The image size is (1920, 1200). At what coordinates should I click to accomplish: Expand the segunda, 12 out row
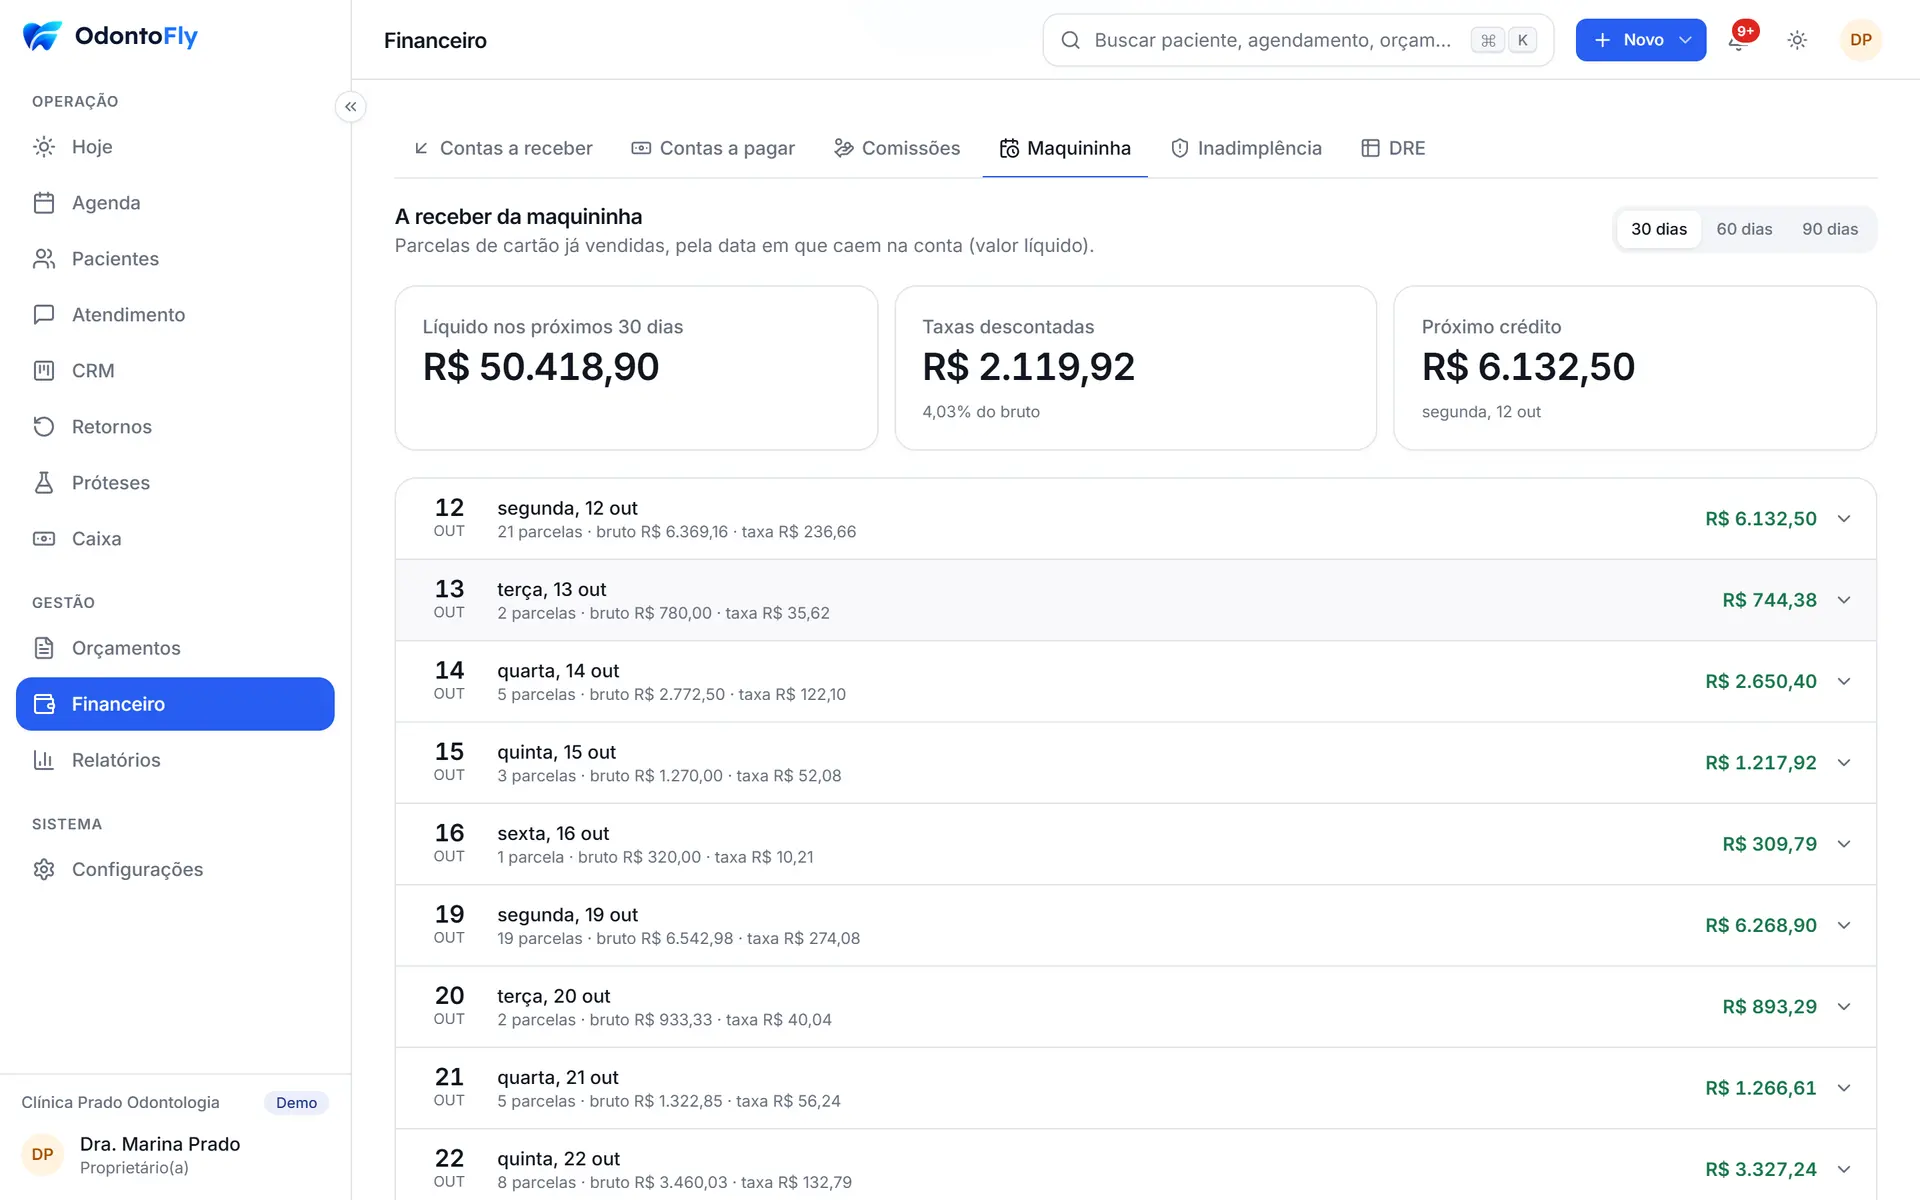(1135, 519)
